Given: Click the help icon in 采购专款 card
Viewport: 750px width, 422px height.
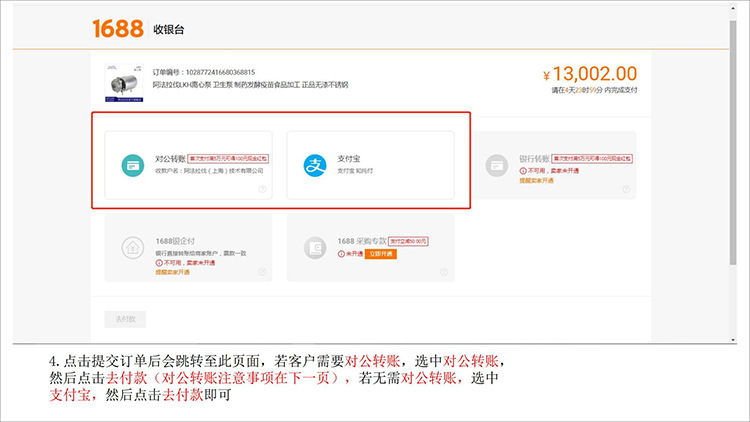Looking at the screenshot, I should click(444, 271).
